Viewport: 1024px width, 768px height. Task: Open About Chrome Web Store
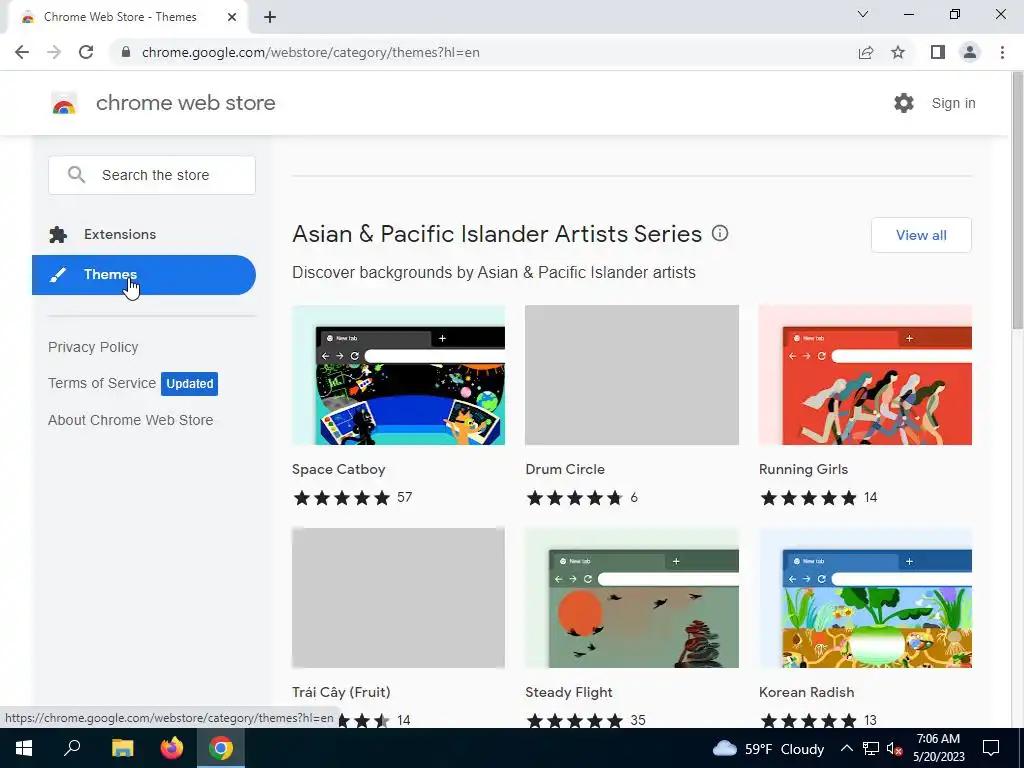[x=131, y=420]
